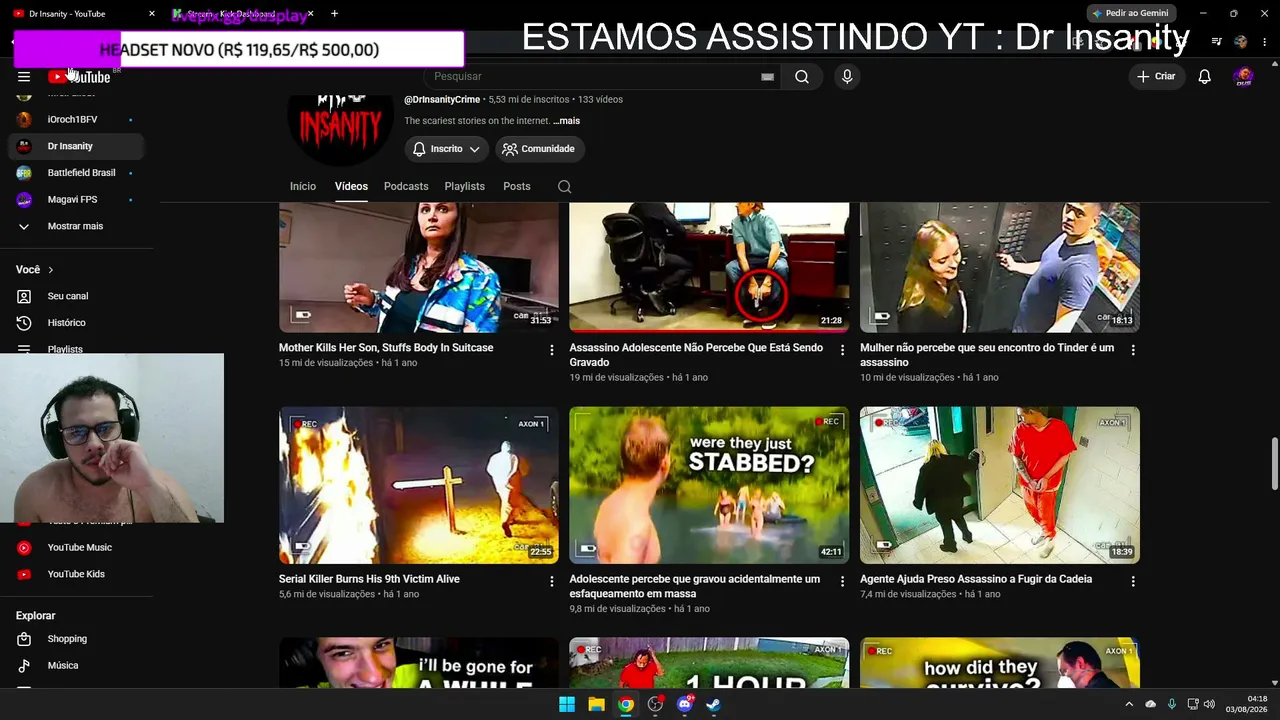Click the search magnifier button
1280x720 pixels.
(802, 77)
